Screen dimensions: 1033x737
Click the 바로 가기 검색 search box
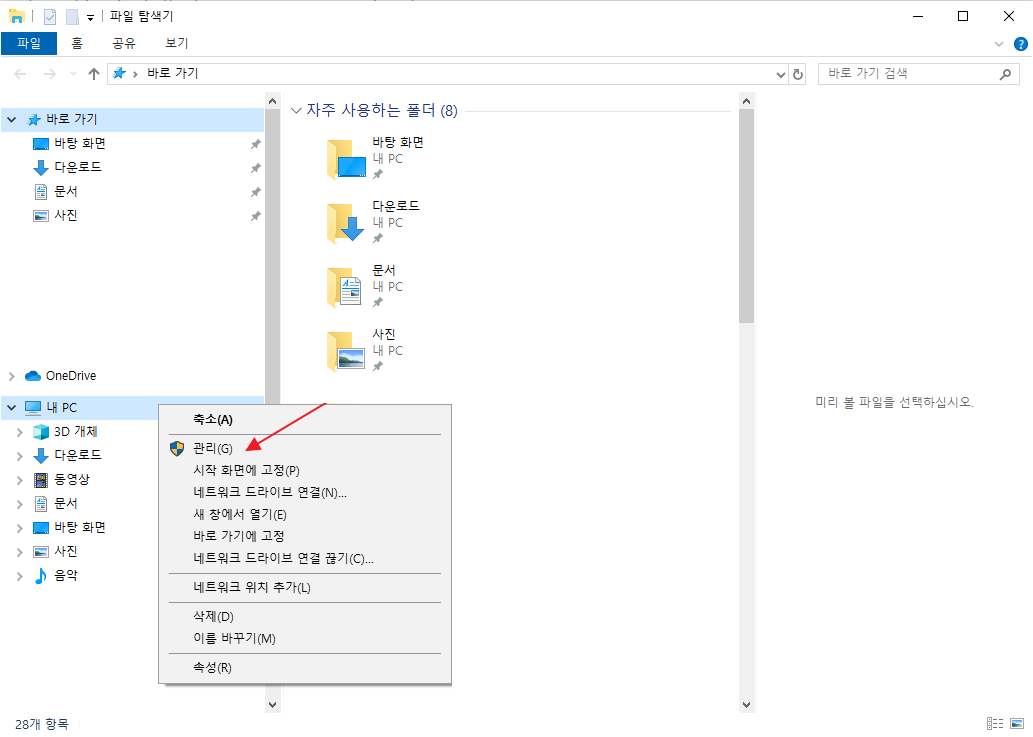(x=918, y=74)
